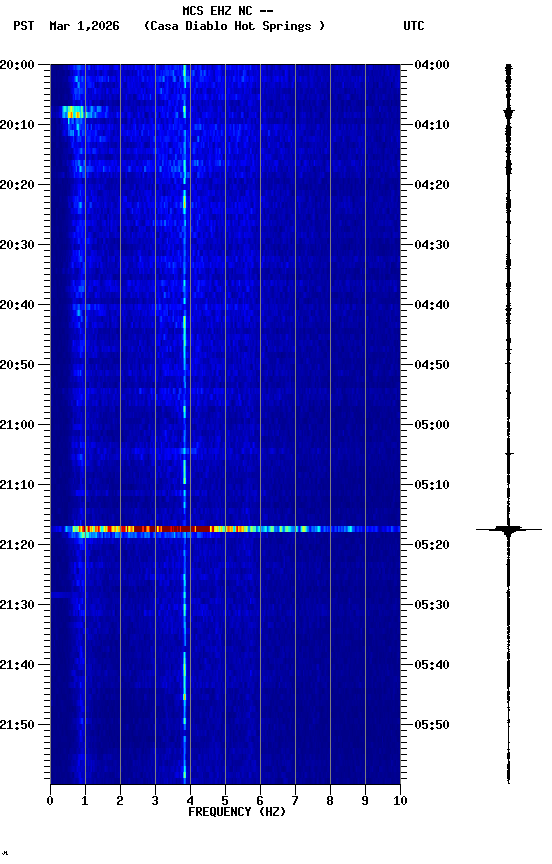Click the 05:30 UTC time label
552x864 pixels.
tap(432, 605)
